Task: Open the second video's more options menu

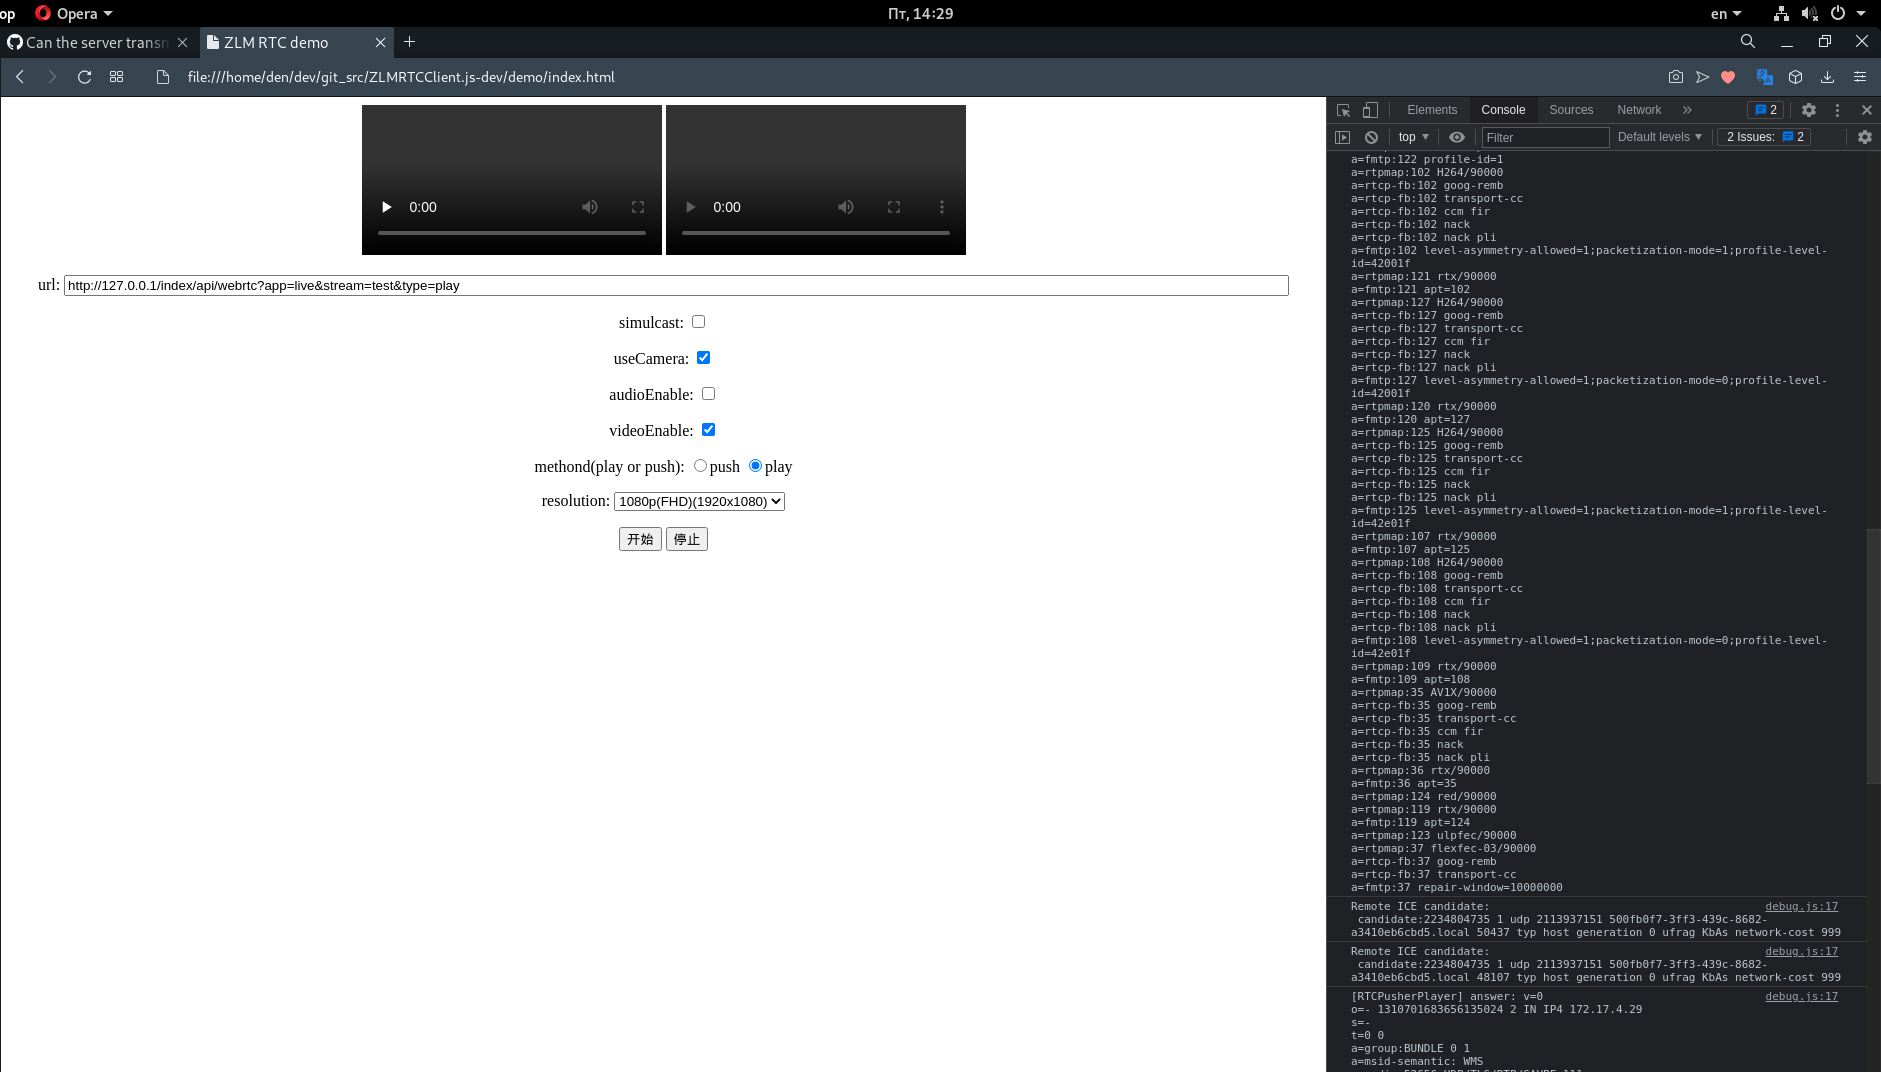Action: (x=942, y=207)
